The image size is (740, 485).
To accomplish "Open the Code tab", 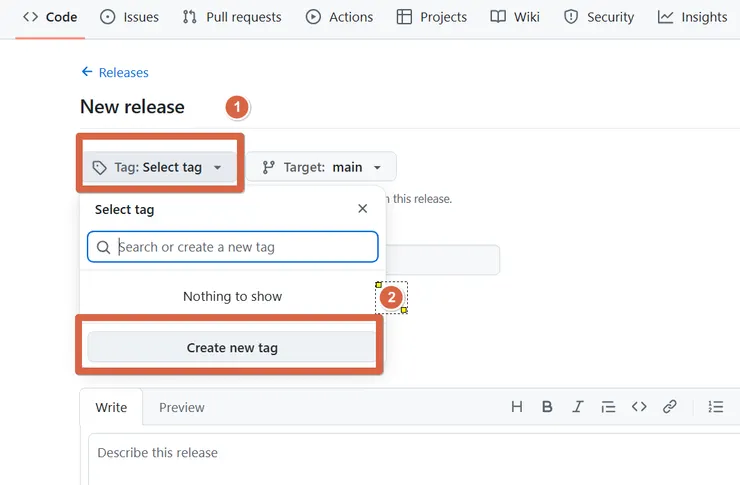I will [50, 17].
